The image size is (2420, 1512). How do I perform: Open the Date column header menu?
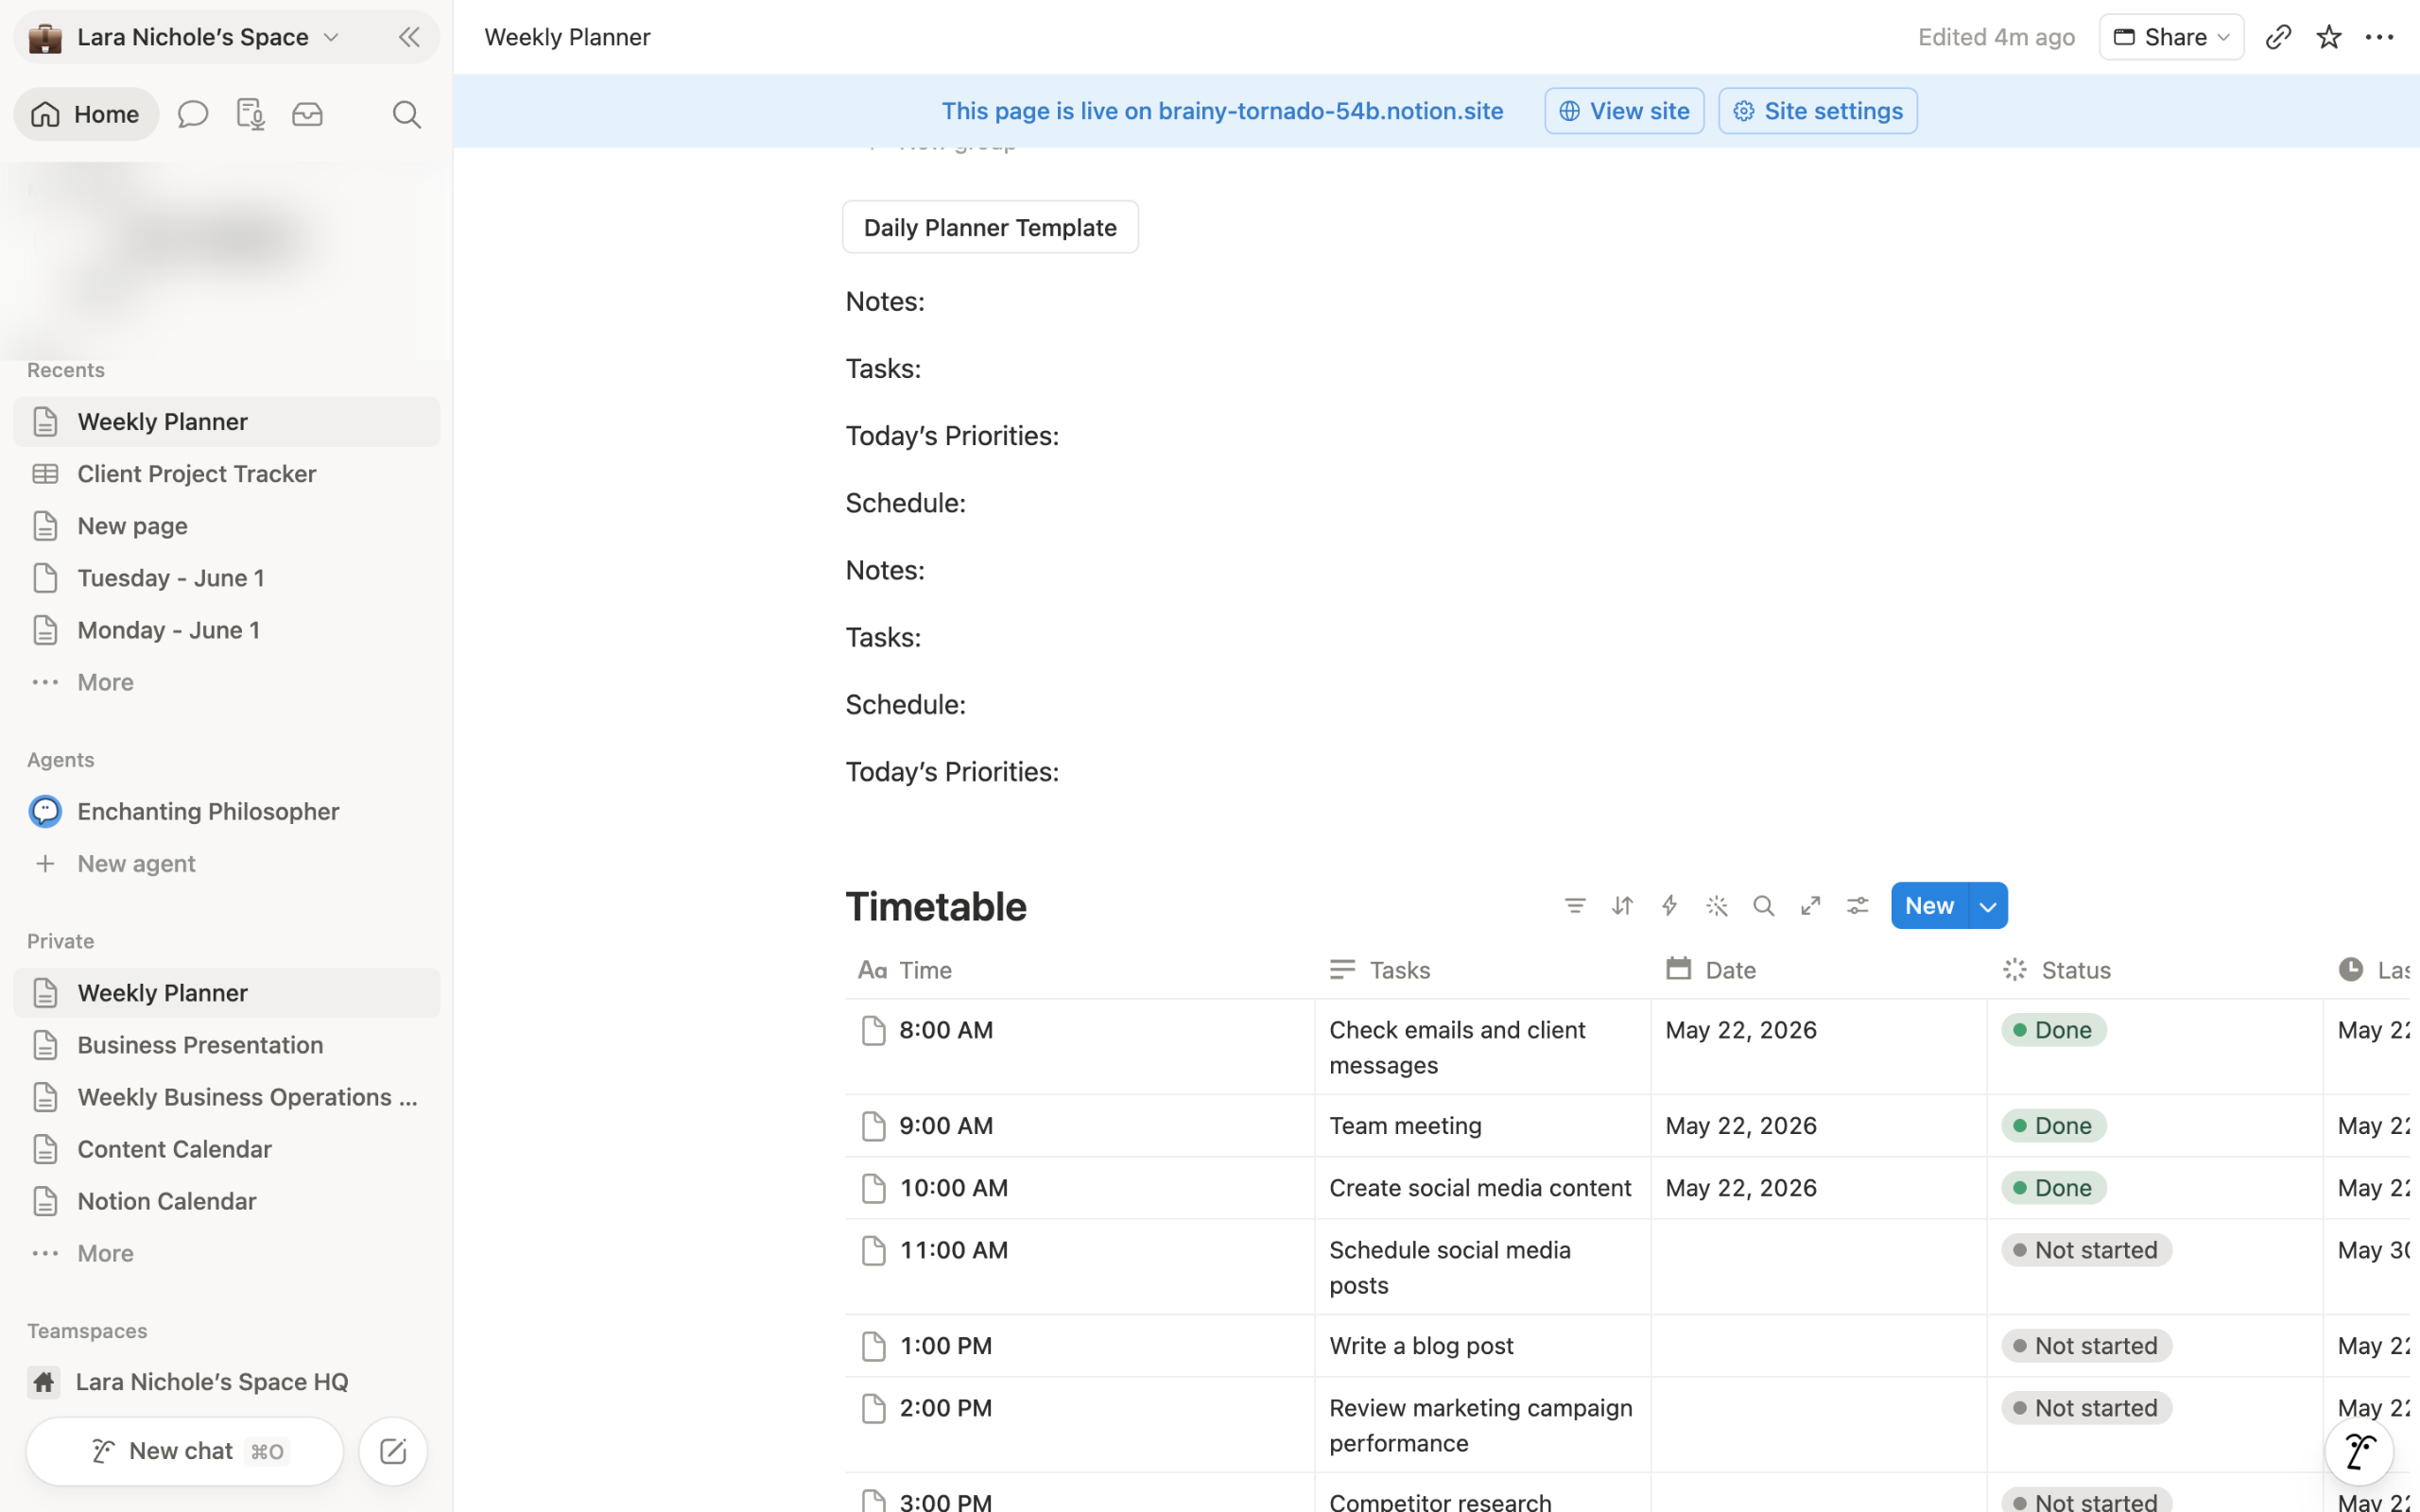1818,970
